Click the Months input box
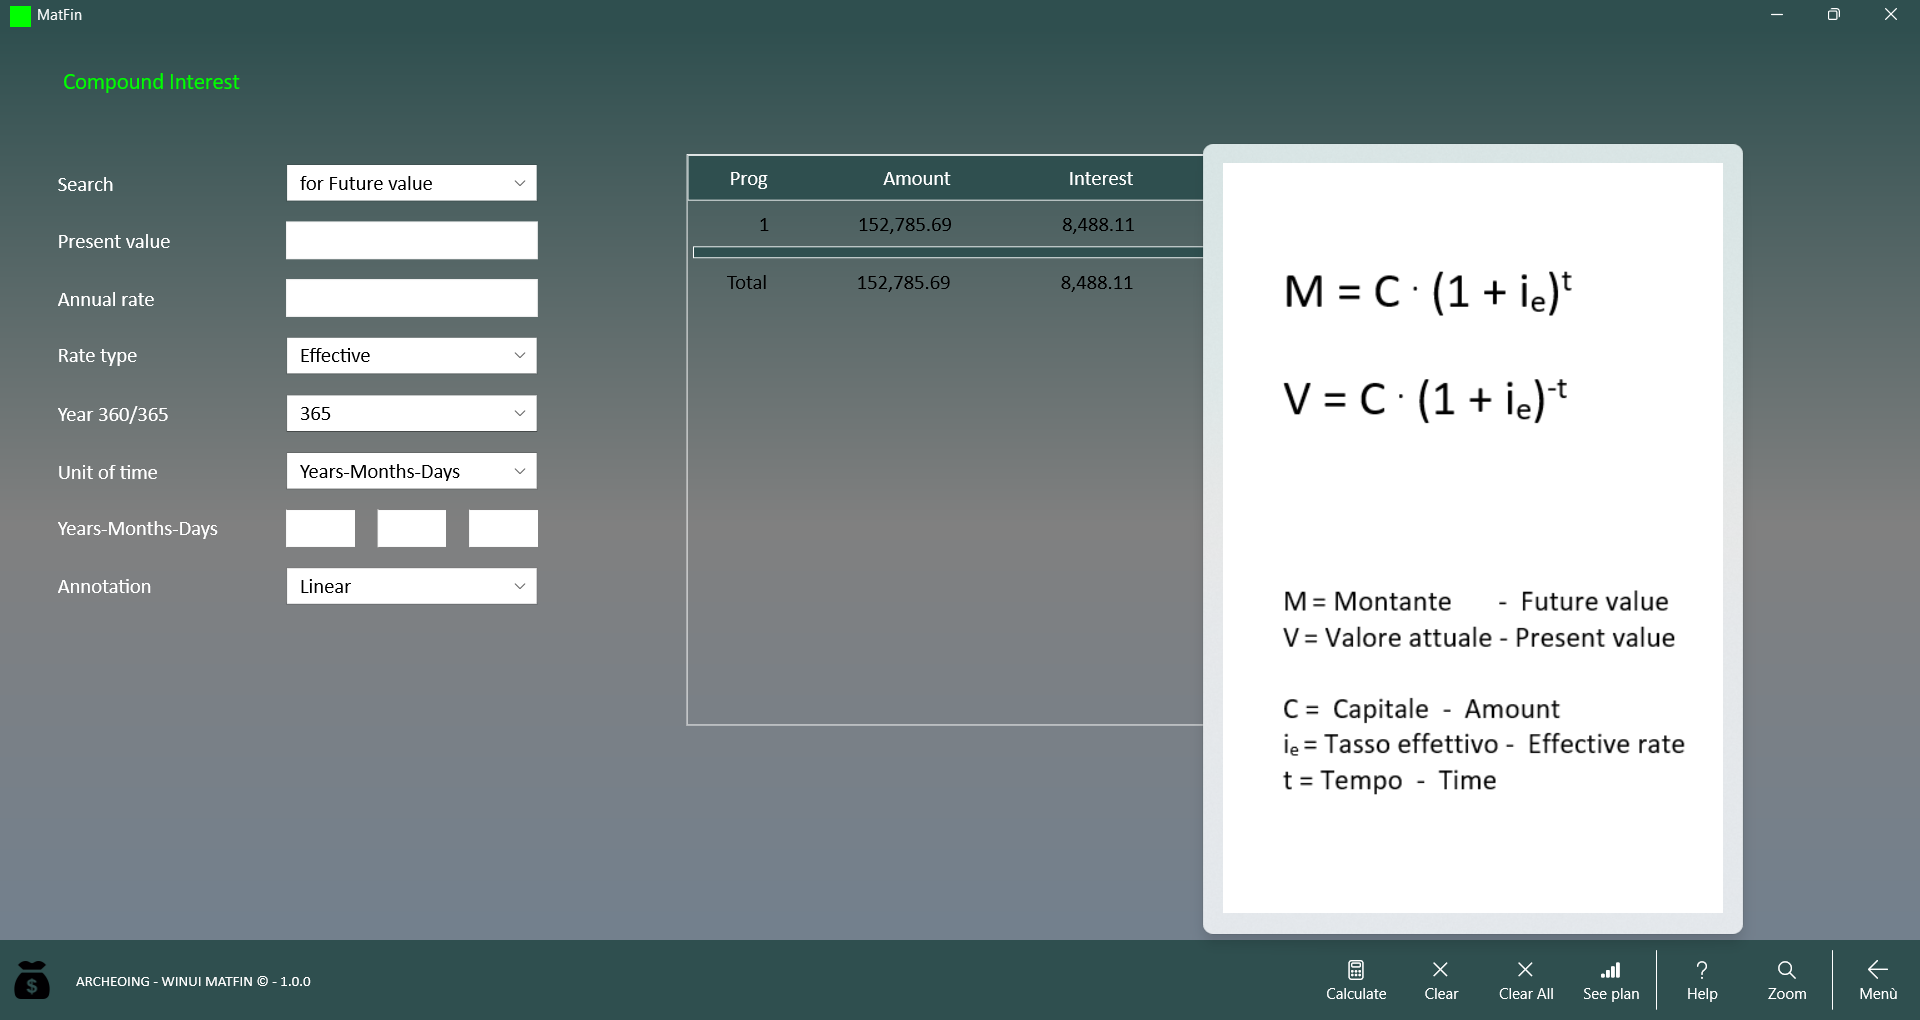 coord(411,528)
